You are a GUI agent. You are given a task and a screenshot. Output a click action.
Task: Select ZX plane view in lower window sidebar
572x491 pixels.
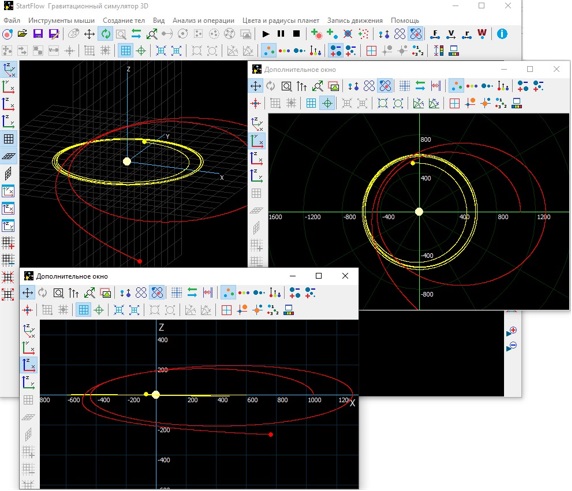[x=28, y=365]
